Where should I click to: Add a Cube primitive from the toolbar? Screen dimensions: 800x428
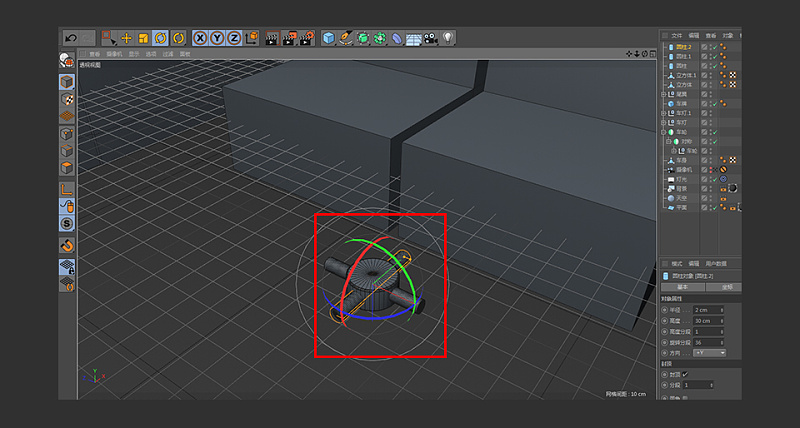[329, 38]
